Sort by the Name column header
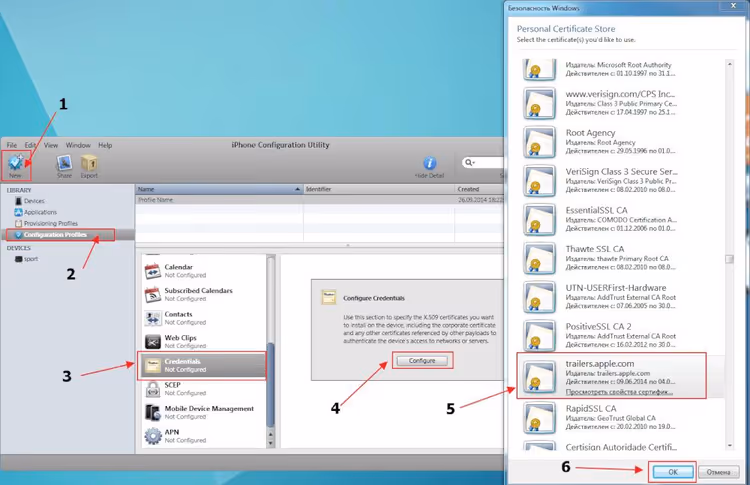The image size is (750, 485). click(x=219, y=189)
